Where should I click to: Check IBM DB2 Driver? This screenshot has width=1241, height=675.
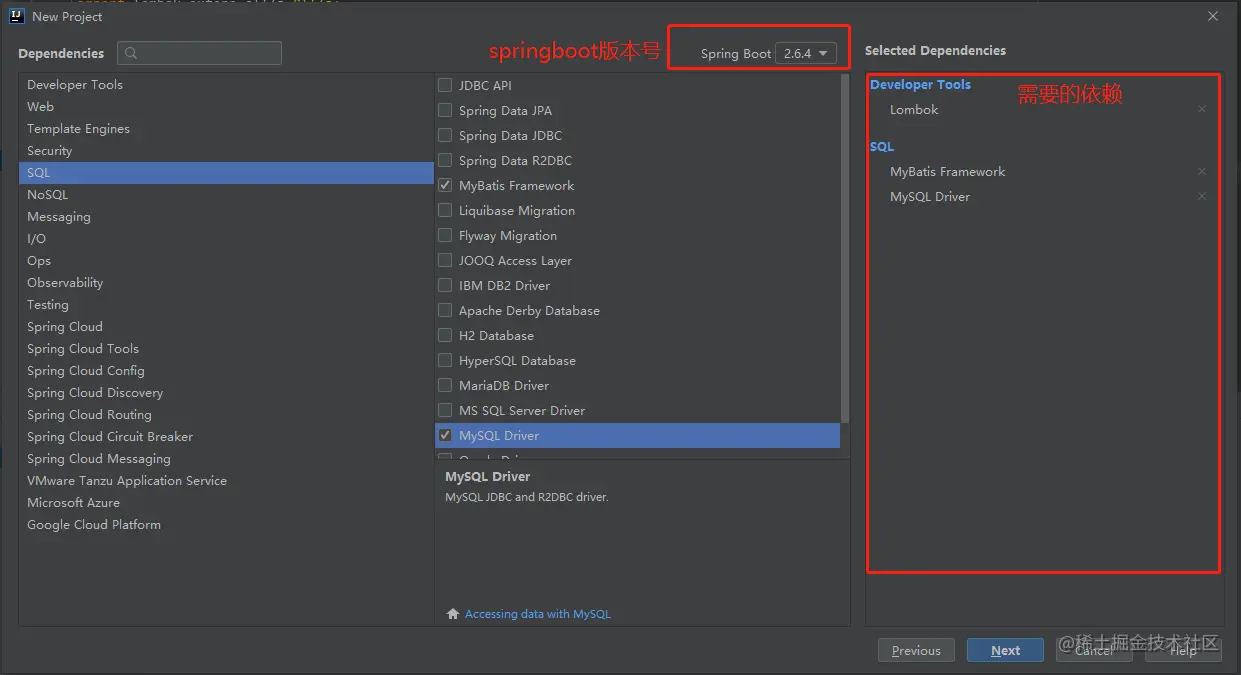[x=445, y=285]
